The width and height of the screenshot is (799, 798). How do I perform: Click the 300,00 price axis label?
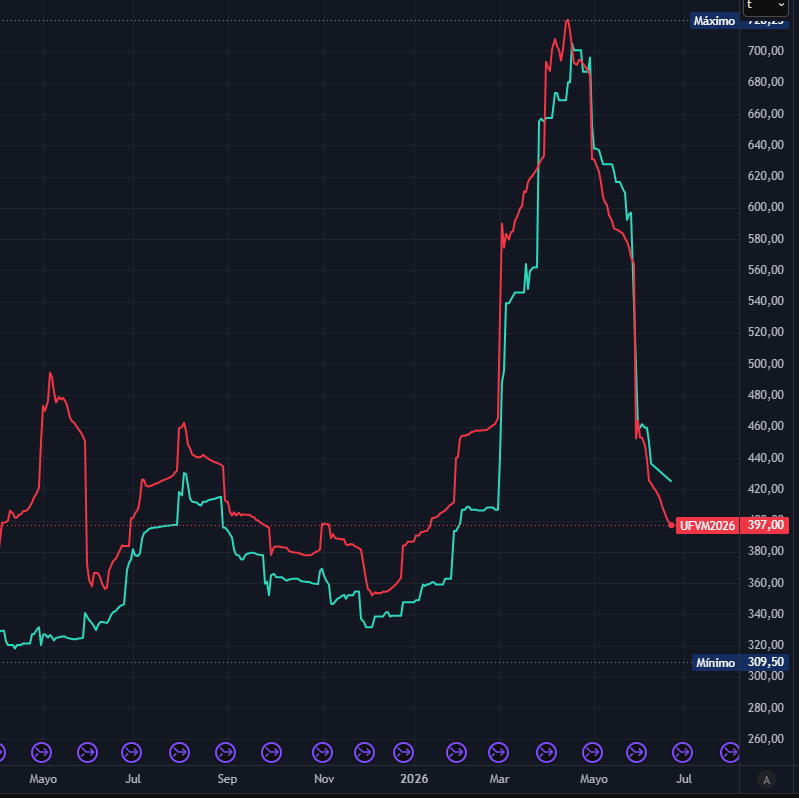tap(765, 676)
